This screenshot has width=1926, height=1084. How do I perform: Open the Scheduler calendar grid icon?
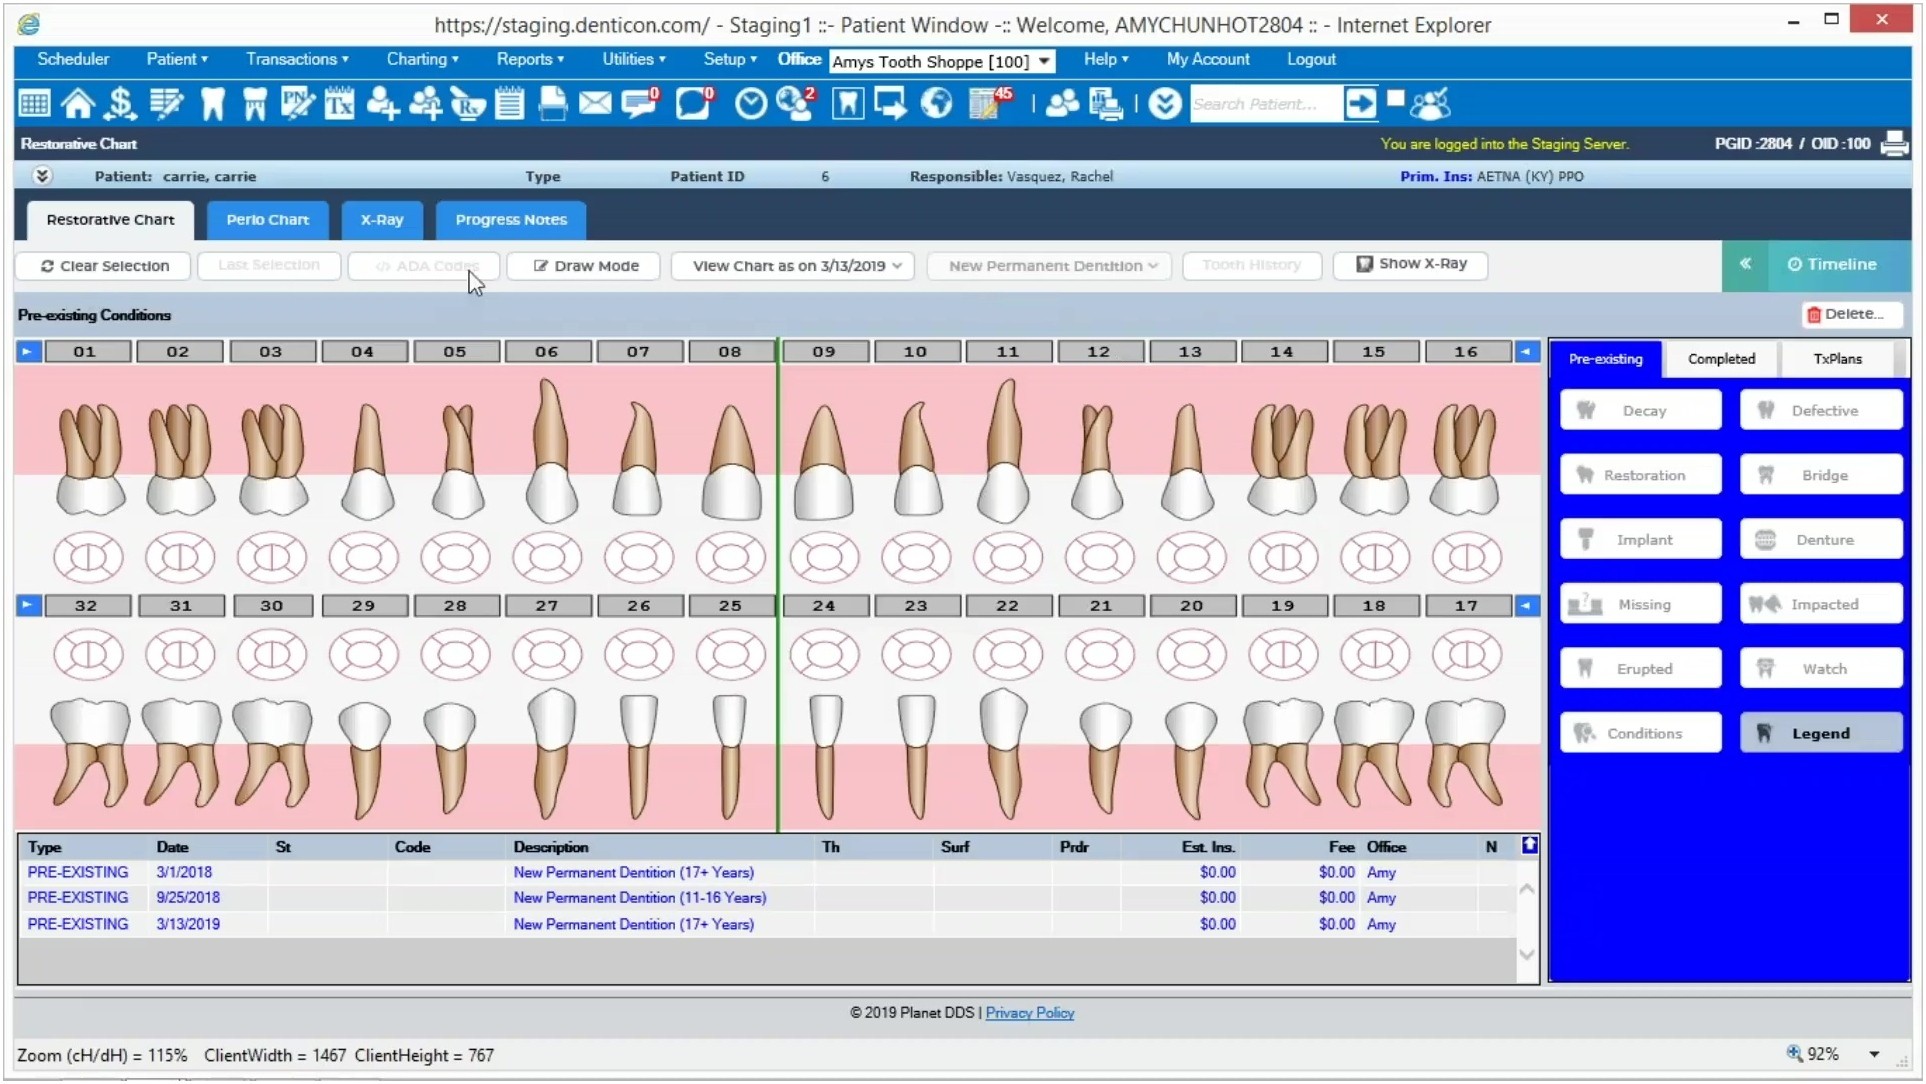pyautogui.click(x=34, y=103)
